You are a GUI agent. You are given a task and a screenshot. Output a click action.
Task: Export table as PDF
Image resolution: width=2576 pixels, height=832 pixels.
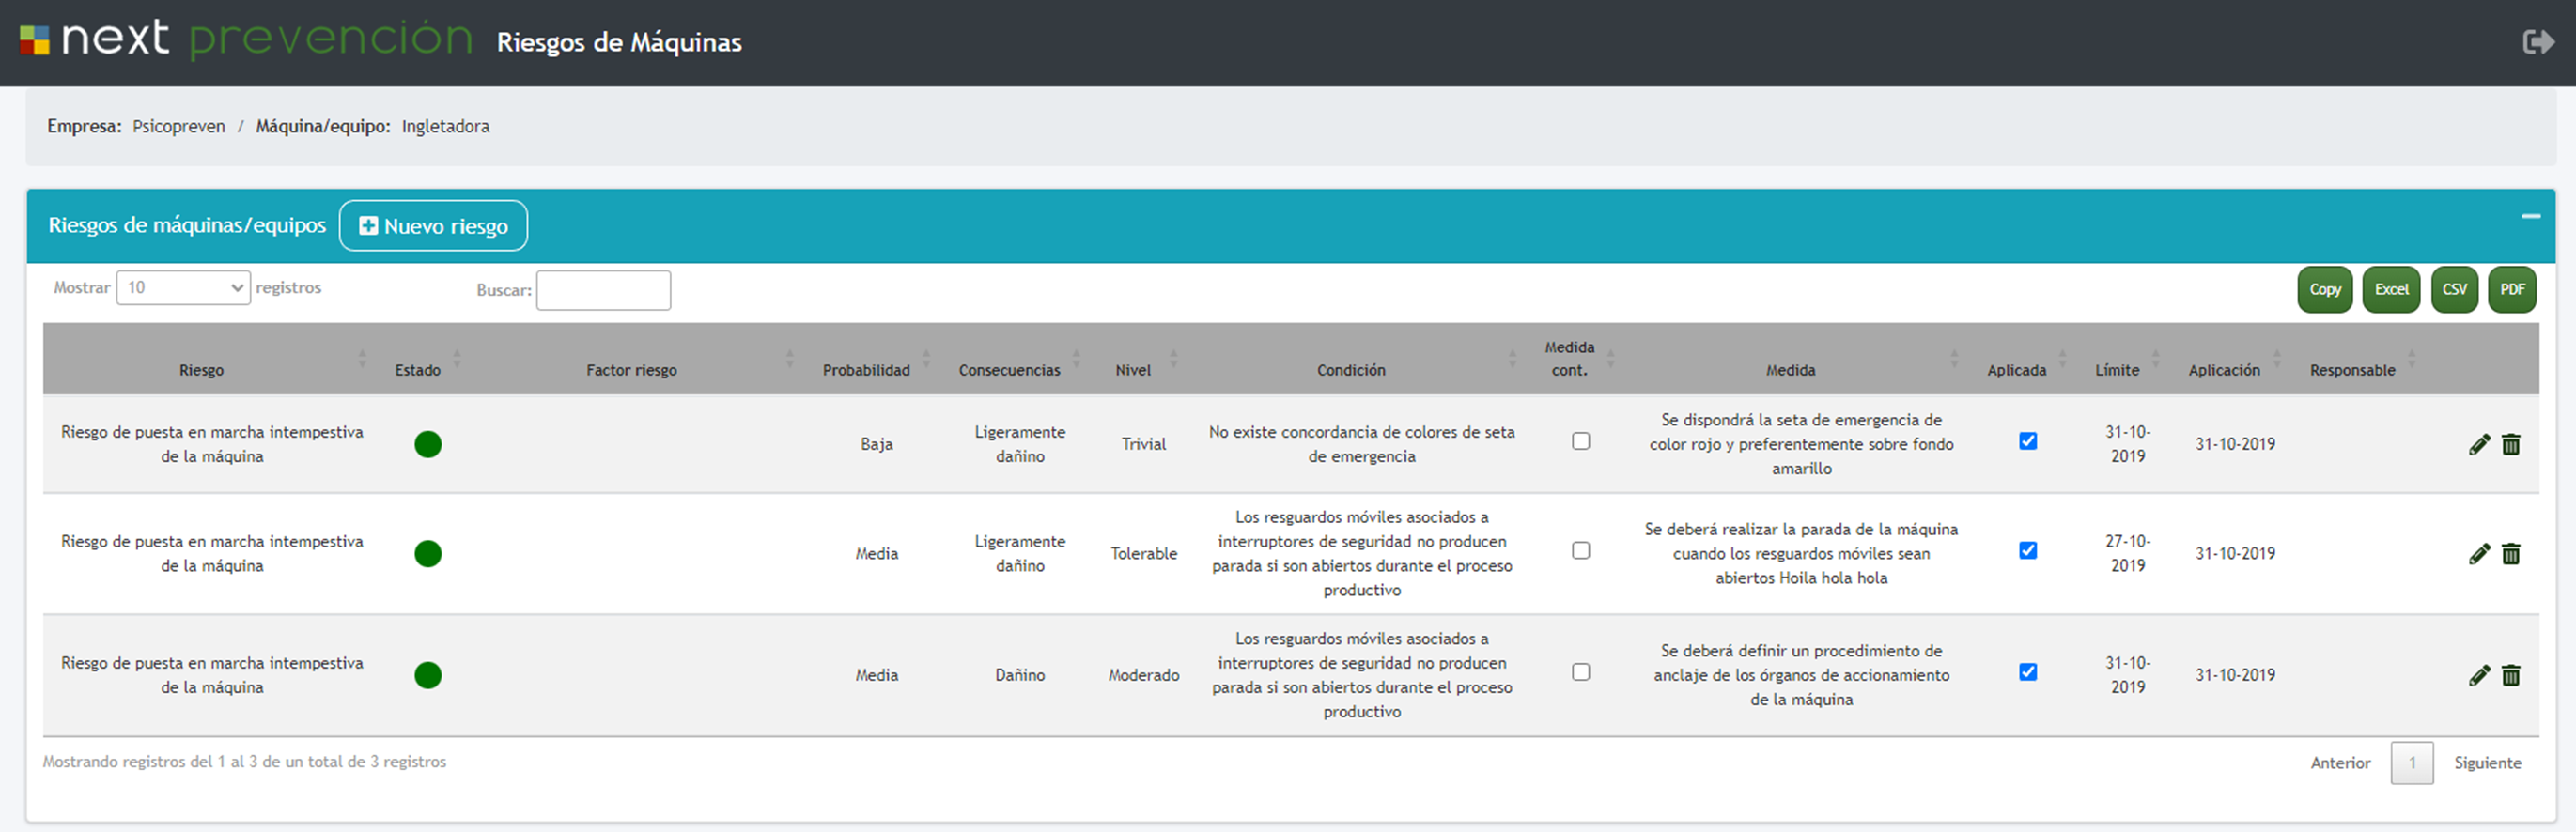(2512, 290)
